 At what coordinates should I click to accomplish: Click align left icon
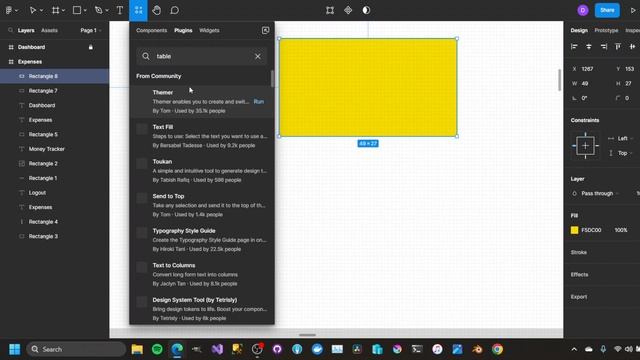(574, 47)
